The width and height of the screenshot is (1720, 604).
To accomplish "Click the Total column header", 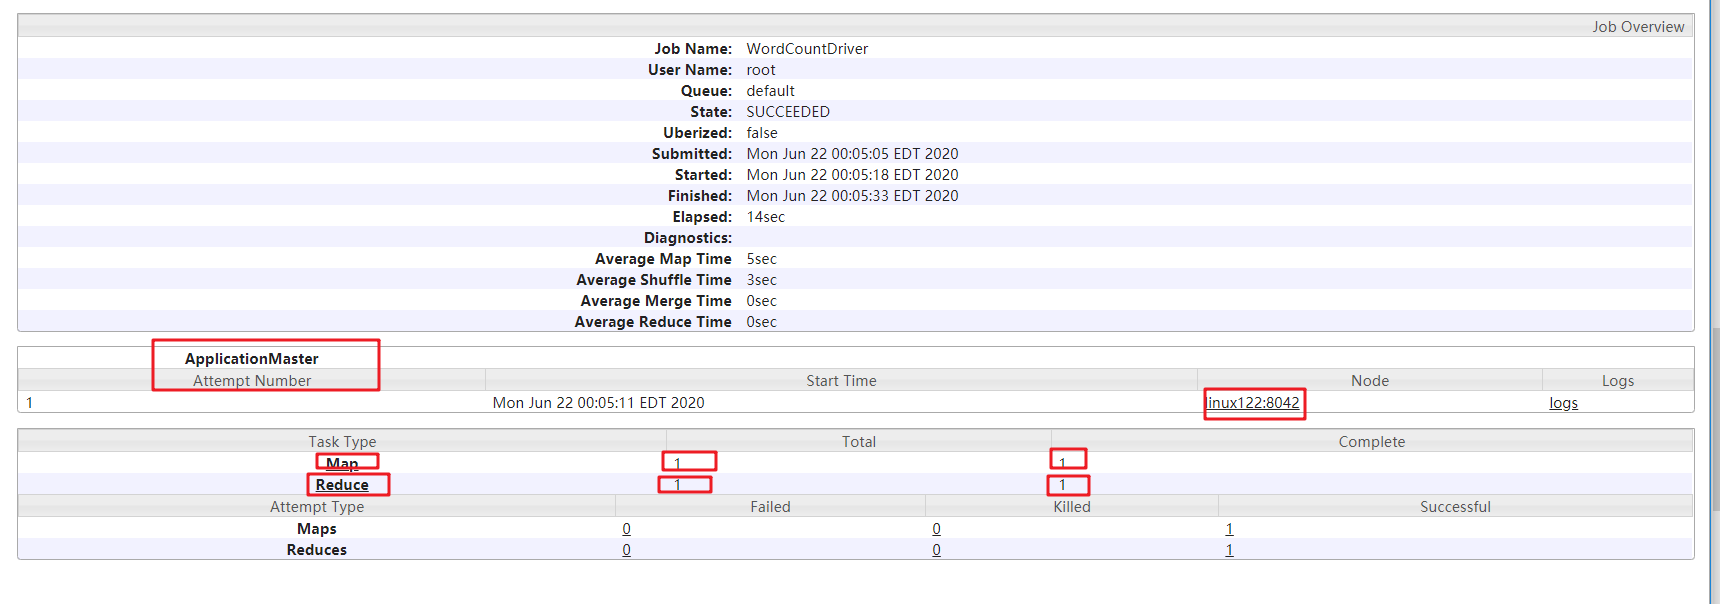I will [858, 442].
